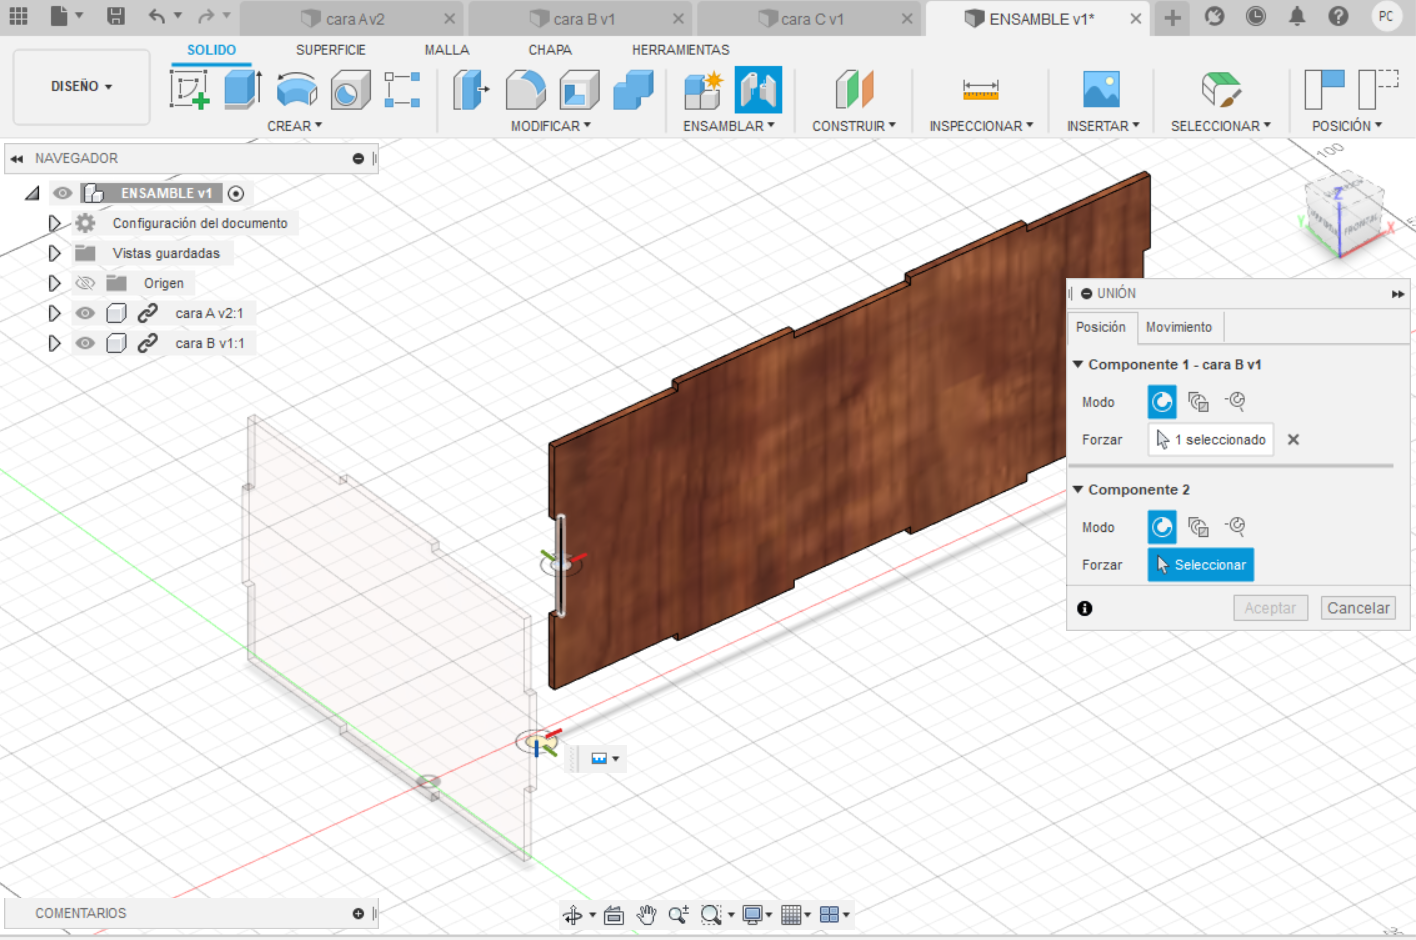Click the Seleccionar tool icon

click(x=1221, y=89)
